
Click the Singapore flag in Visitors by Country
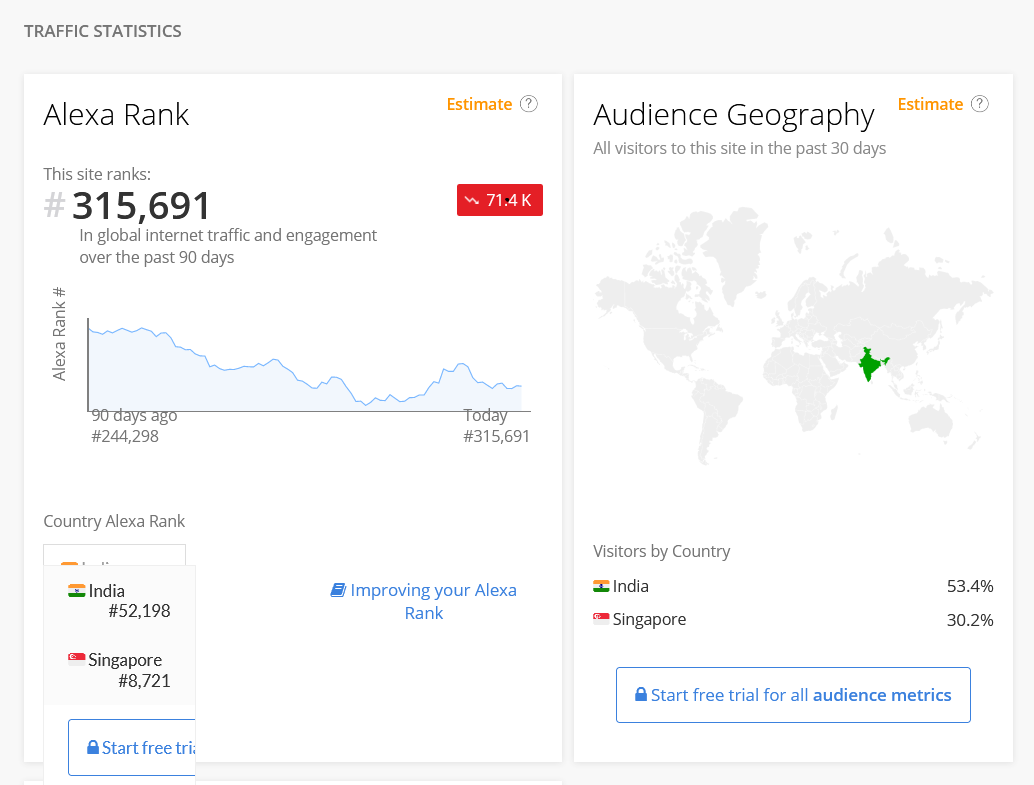tap(601, 619)
